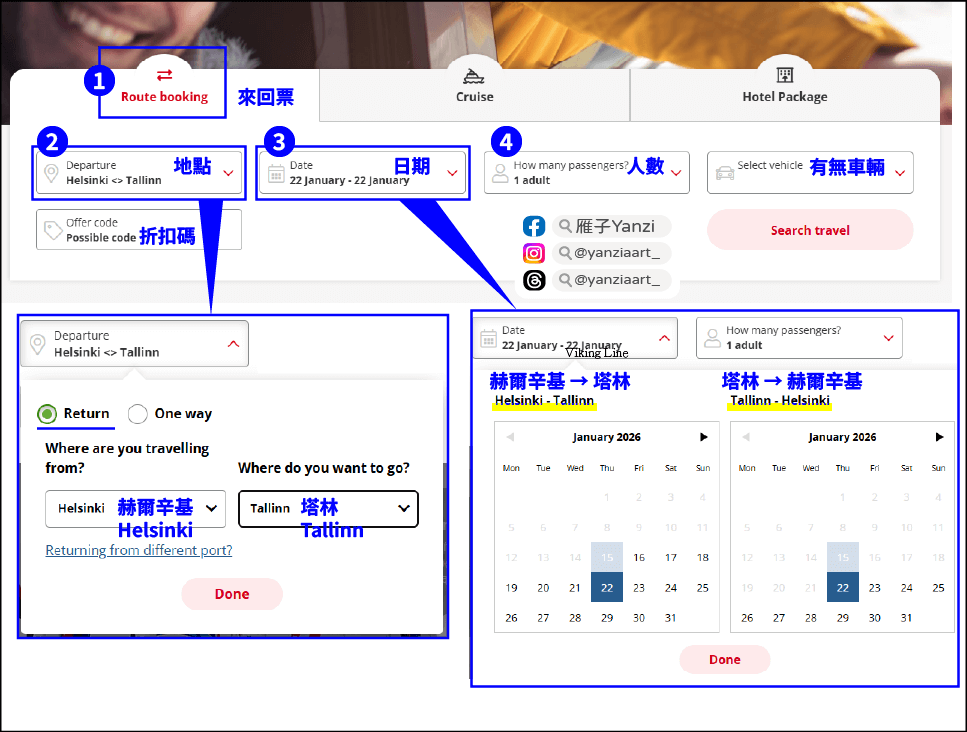
Task: Go to next month in Tallinn - Helsinki calendar
Action: click(939, 437)
